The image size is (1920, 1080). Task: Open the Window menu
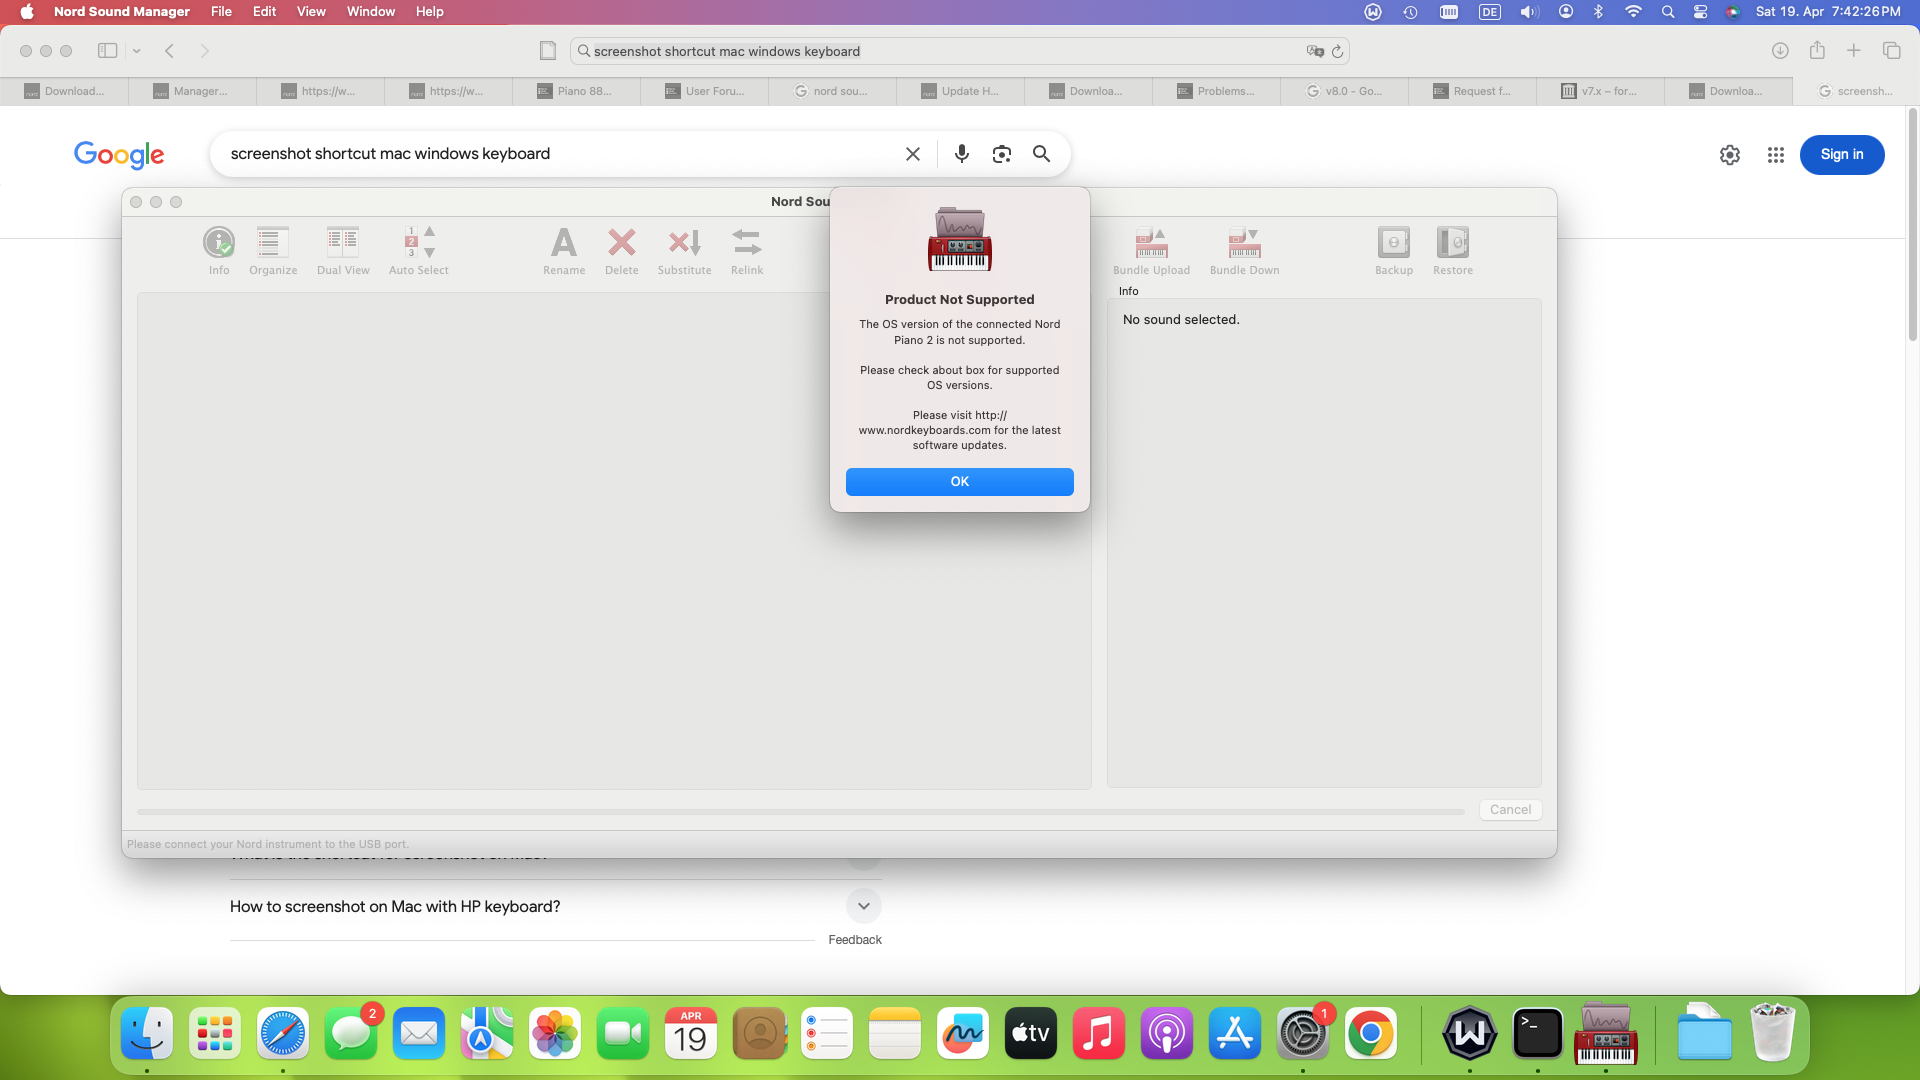tap(370, 12)
